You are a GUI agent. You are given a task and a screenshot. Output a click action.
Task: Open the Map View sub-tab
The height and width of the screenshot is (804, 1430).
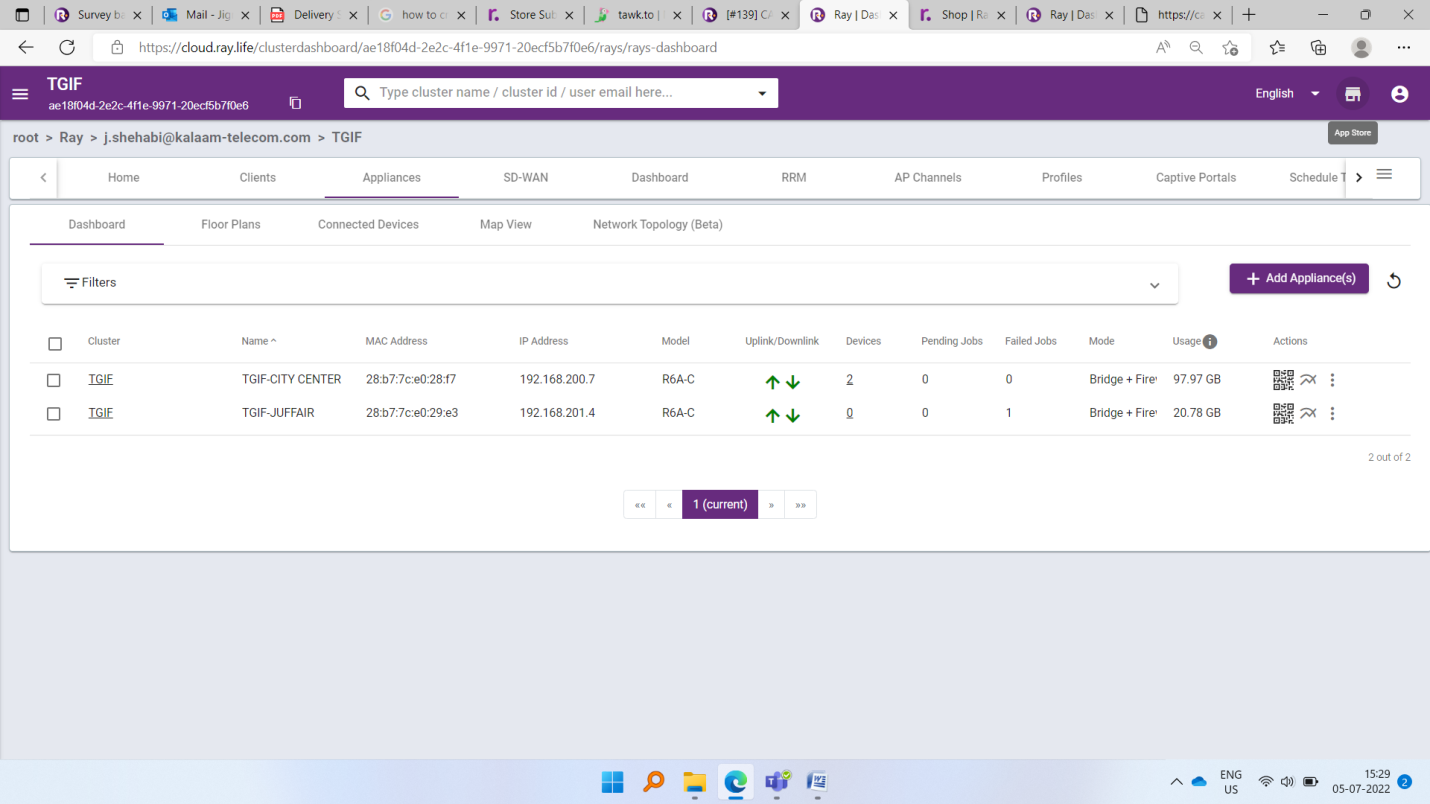point(506,224)
